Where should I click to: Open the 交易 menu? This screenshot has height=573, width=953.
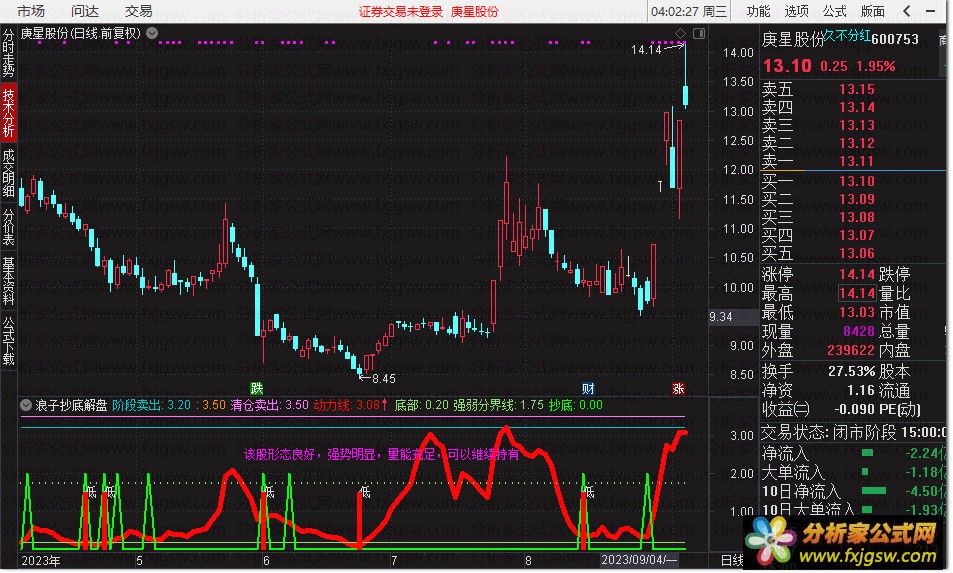(139, 11)
